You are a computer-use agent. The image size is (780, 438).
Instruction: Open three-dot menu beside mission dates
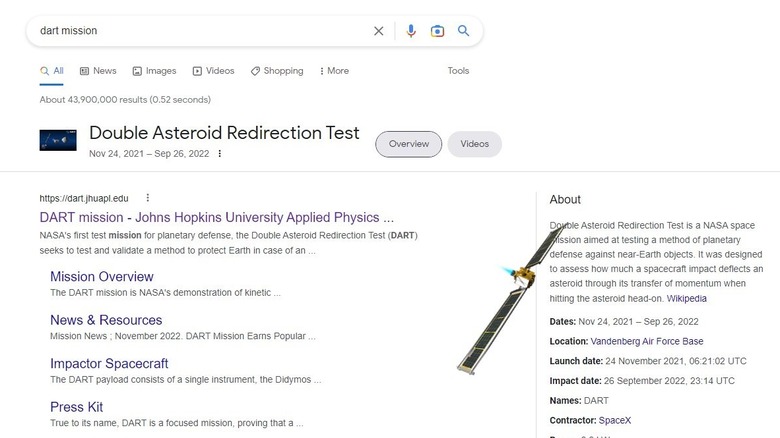(x=220, y=154)
